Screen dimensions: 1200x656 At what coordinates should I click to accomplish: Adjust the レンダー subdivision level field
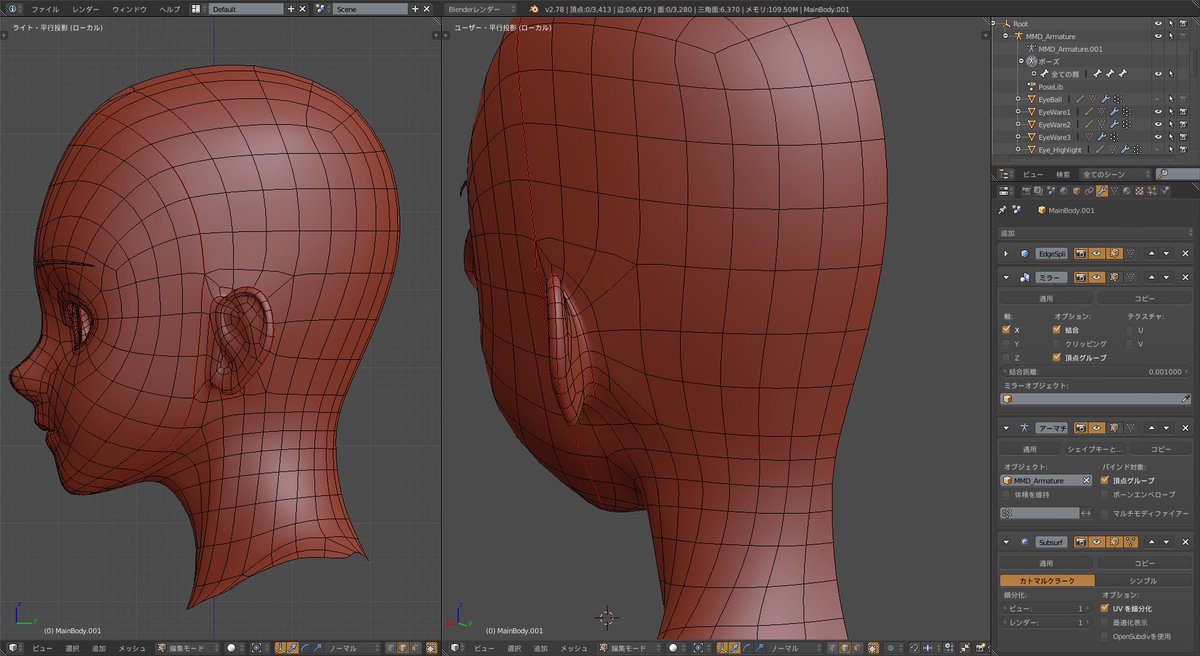1045,622
